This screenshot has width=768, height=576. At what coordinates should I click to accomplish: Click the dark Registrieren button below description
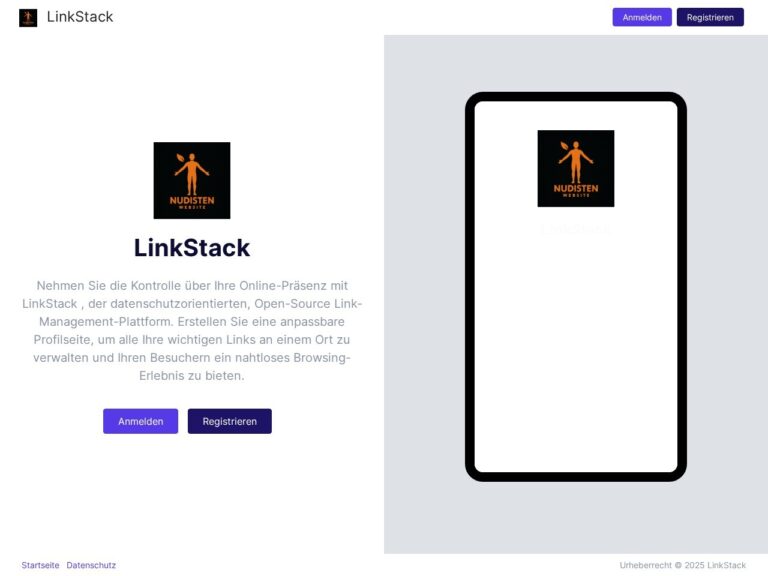click(x=230, y=421)
